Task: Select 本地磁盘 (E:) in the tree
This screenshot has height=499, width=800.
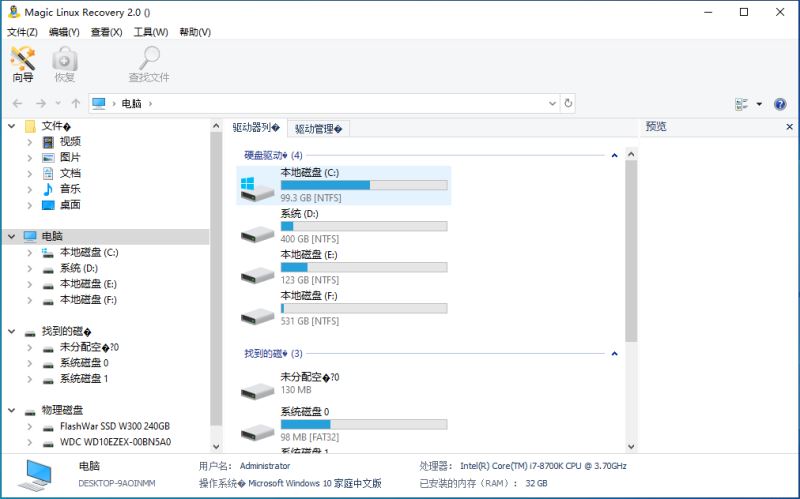Action: 88,284
